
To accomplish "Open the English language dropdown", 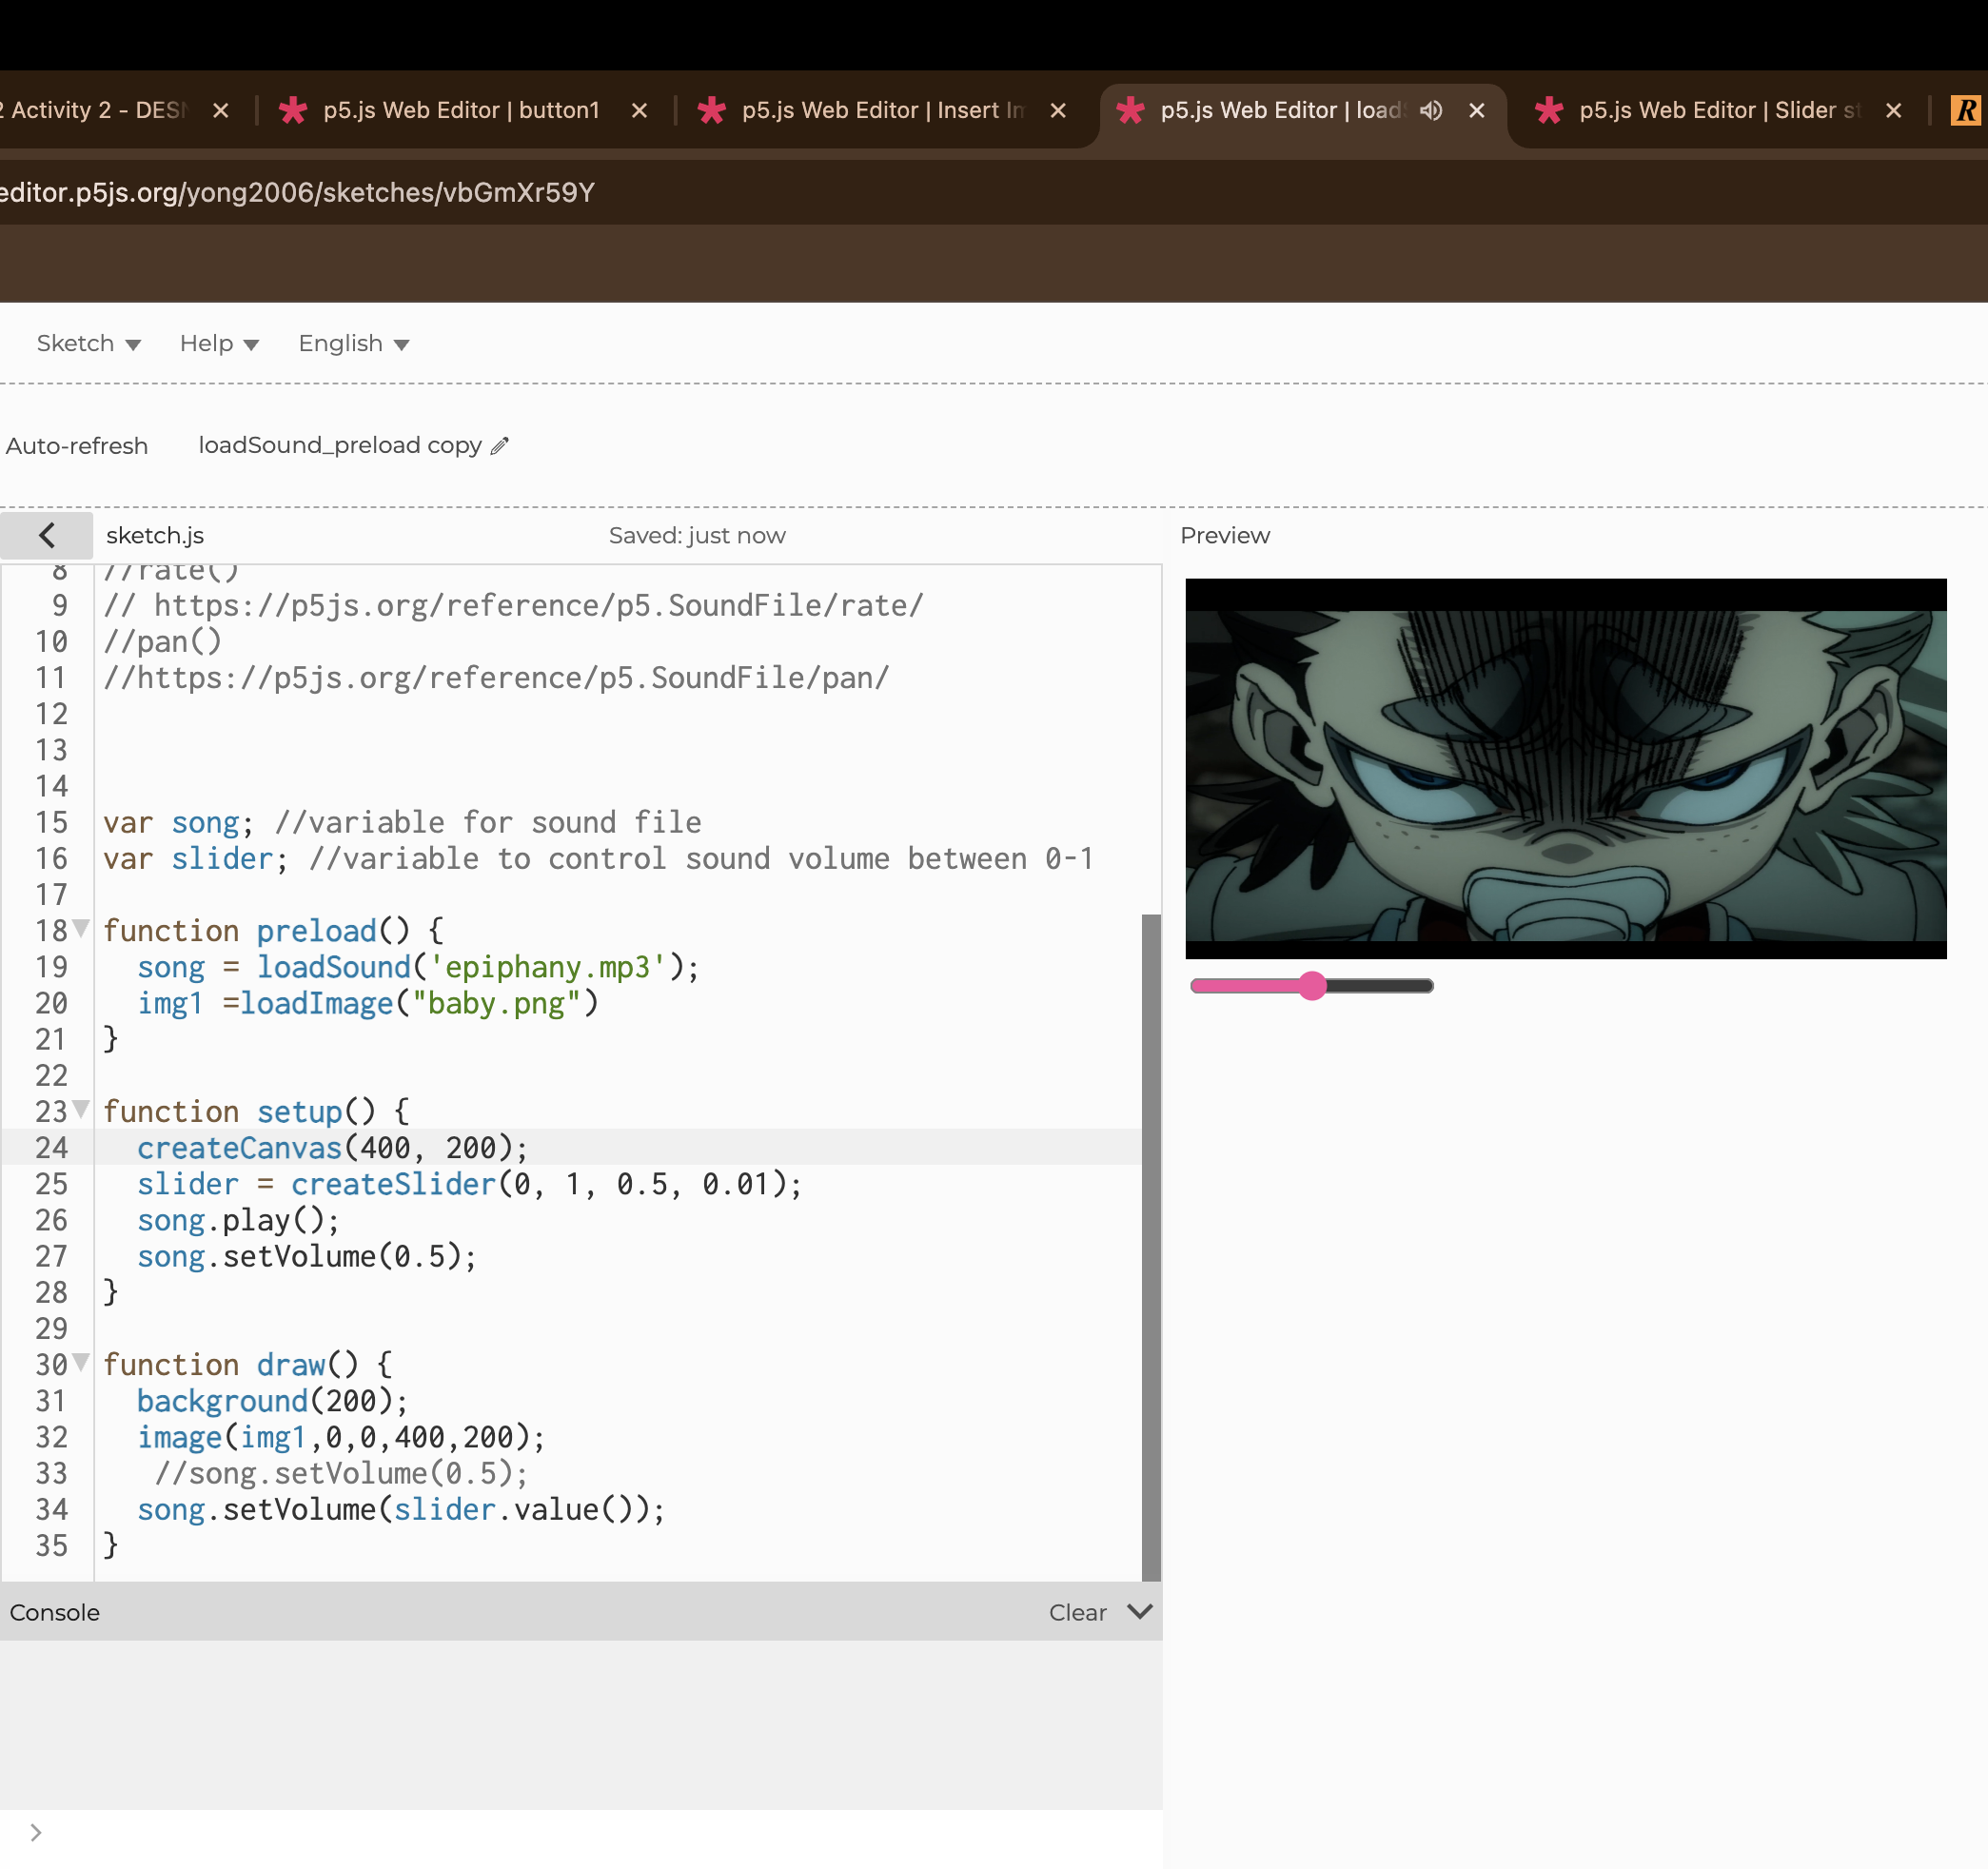I will [x=354, y=343].
